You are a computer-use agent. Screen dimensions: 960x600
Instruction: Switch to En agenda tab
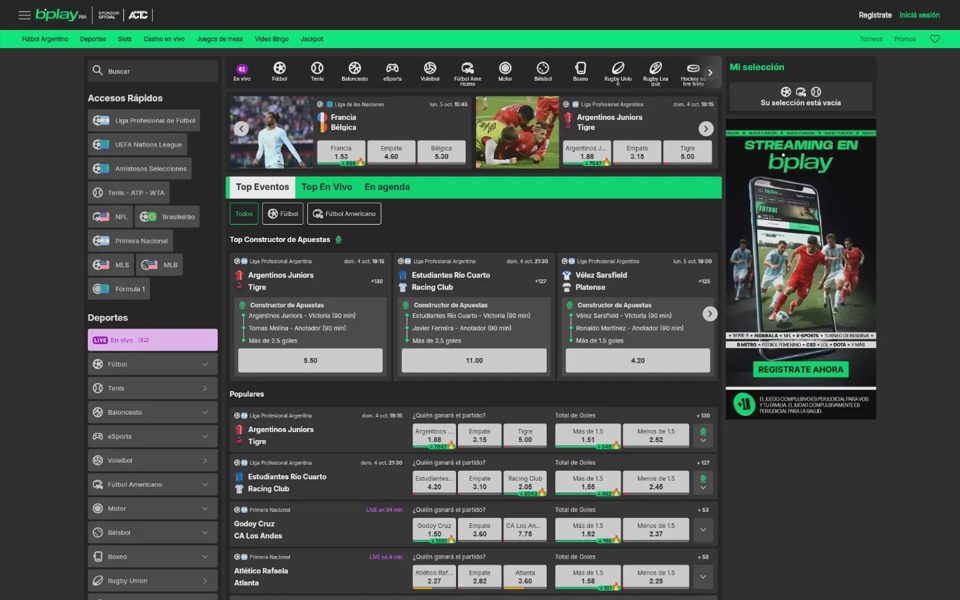tap(387, 187)
